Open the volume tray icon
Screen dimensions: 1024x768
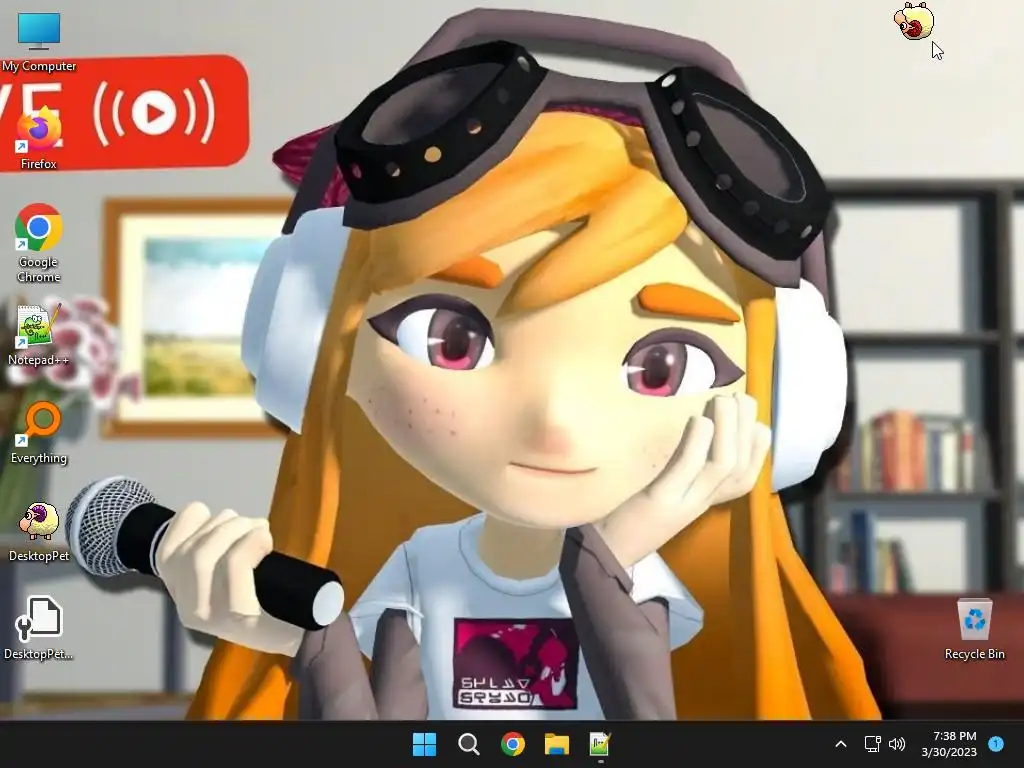pos(897,744)
